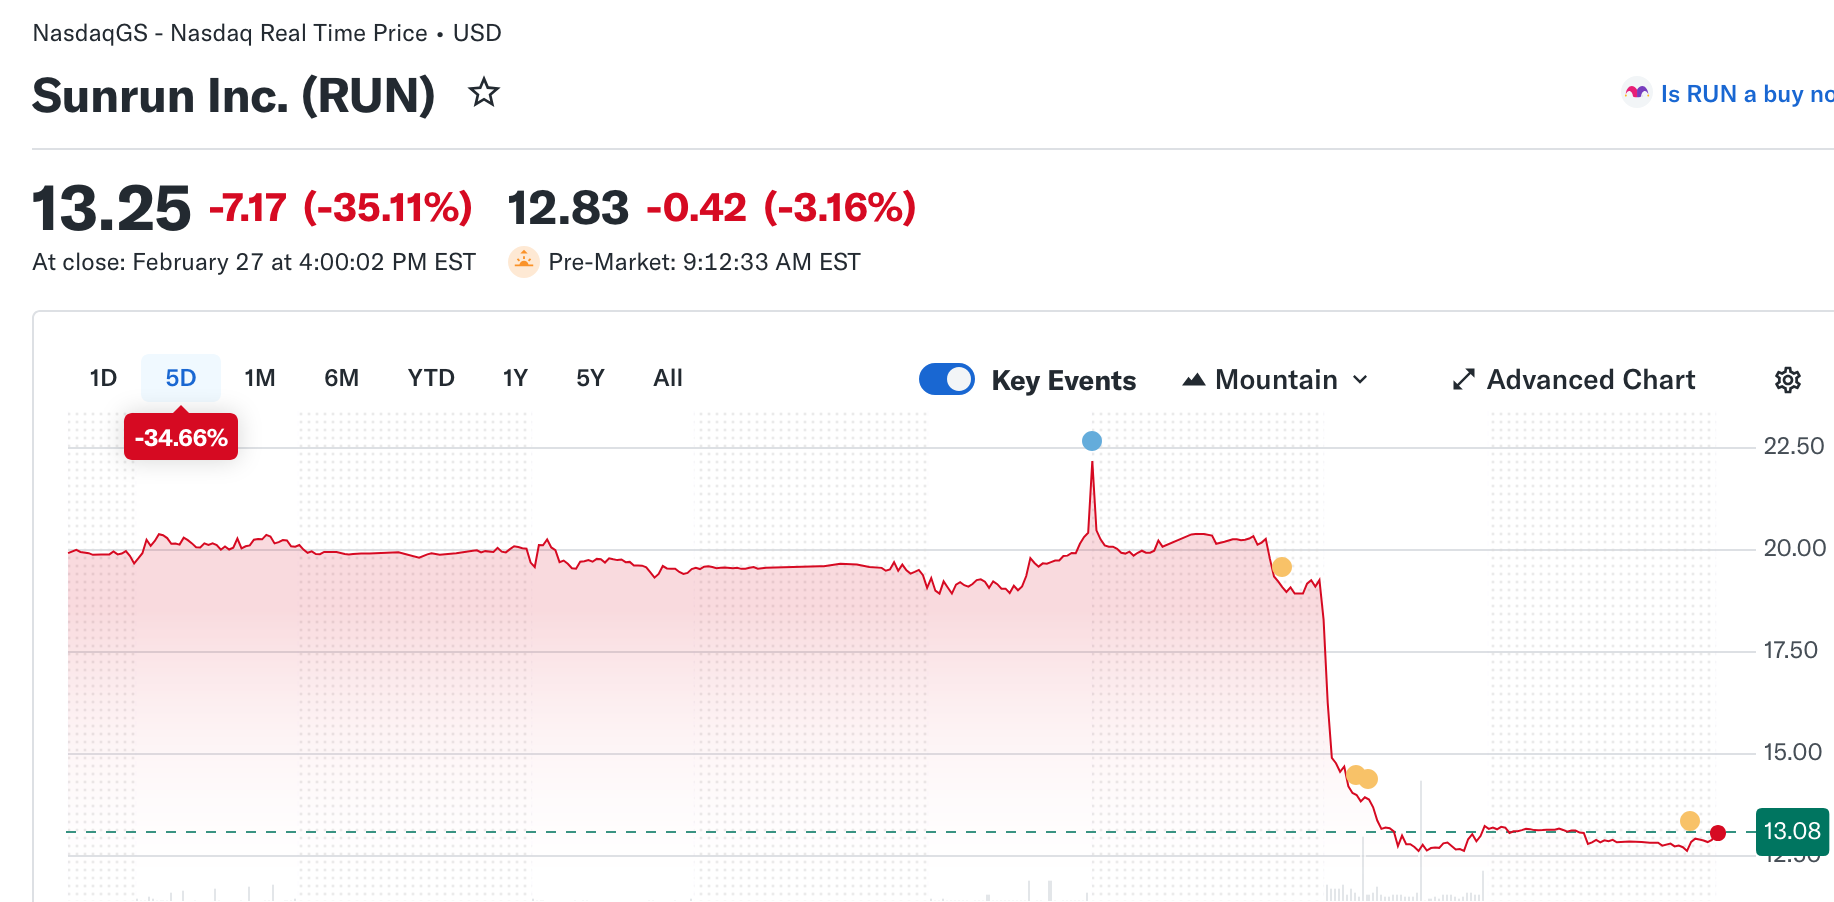Click the pink logo beside Is RUN a buy
Image resolution: width=1834 pixels, height=902 pixels.
(x=1636, y=93)
